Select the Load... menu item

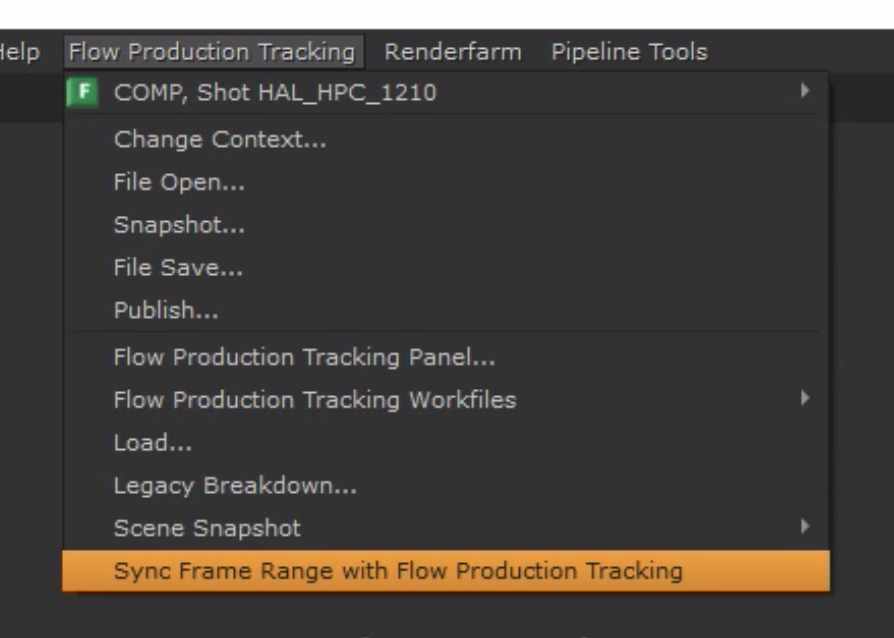(x=153, y=442)
